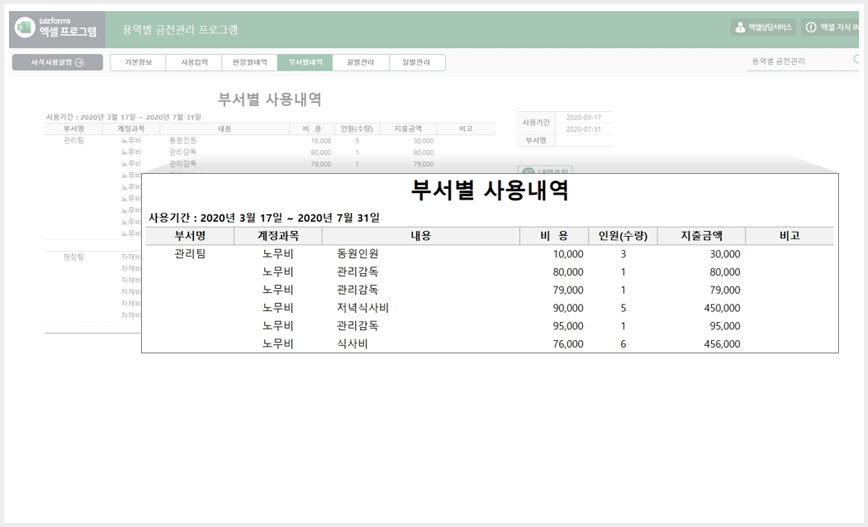Go to the 월별관리 tab

(x=361, y=63)
